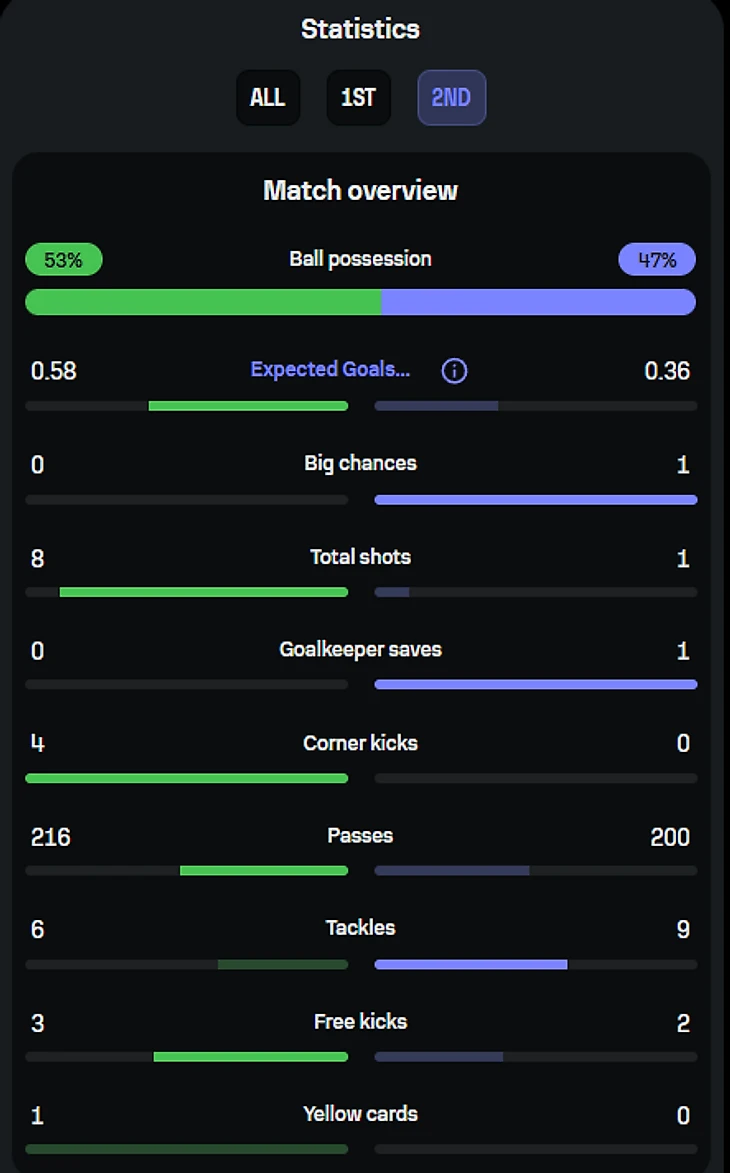Click the Passes stat label
This screenshot has width=730, height=1173.
pyautogui.click(x=360, y=836)
